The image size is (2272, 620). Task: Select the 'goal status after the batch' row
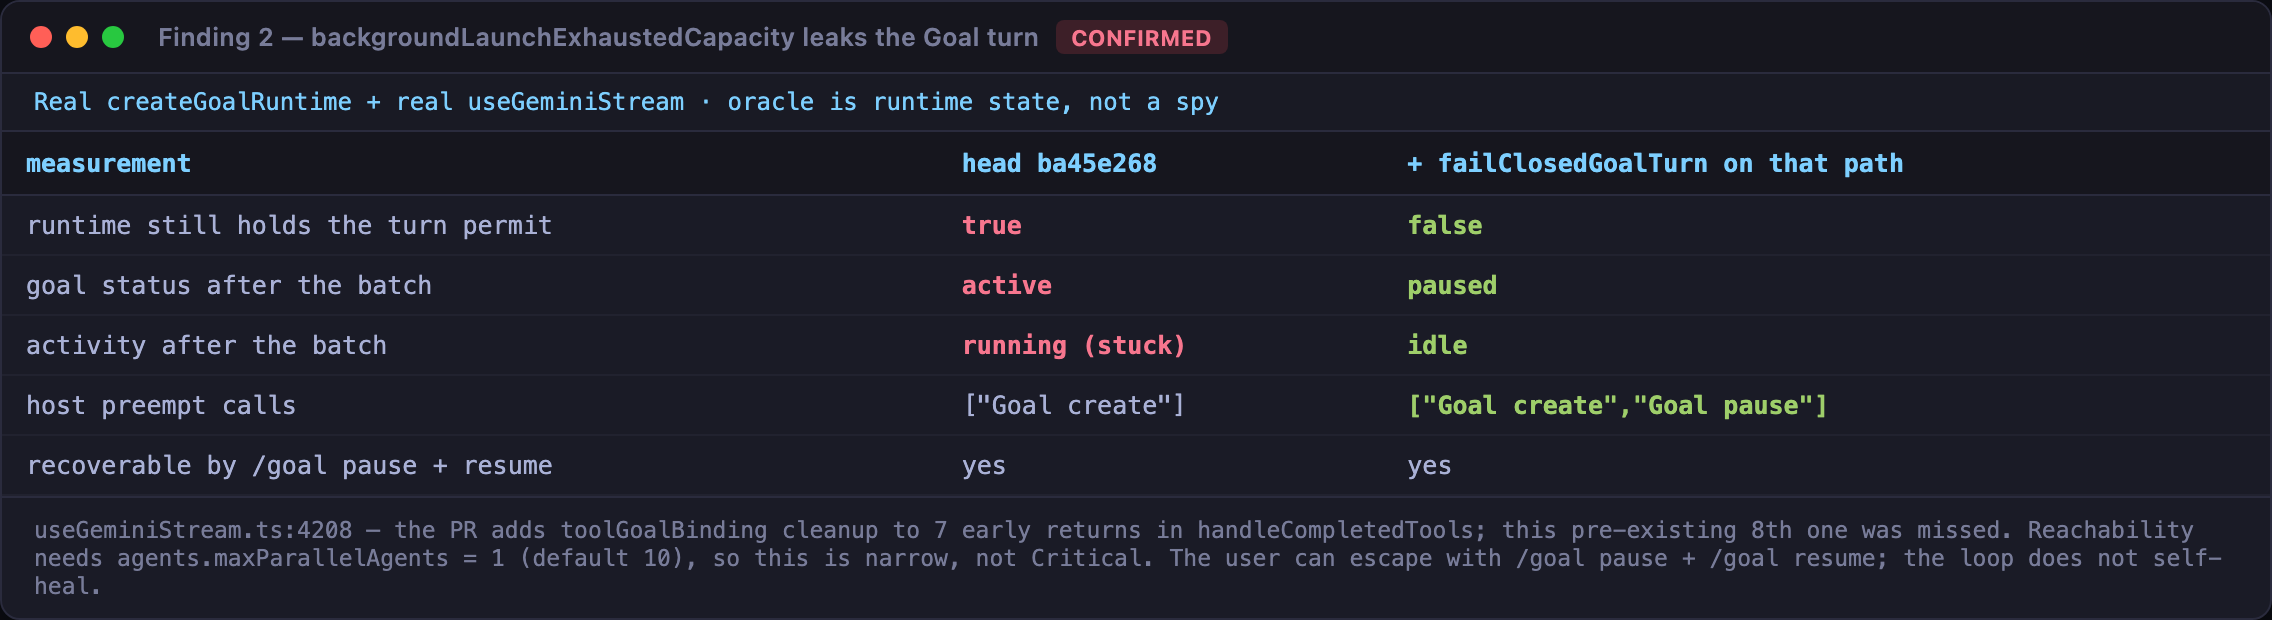tap(1136, 285)
